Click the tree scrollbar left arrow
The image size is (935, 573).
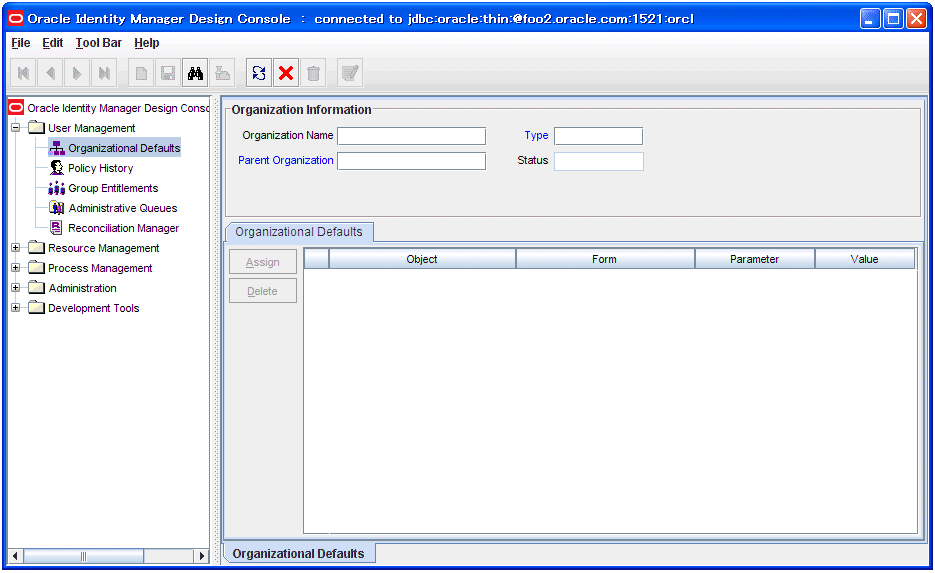click(15, 556)
